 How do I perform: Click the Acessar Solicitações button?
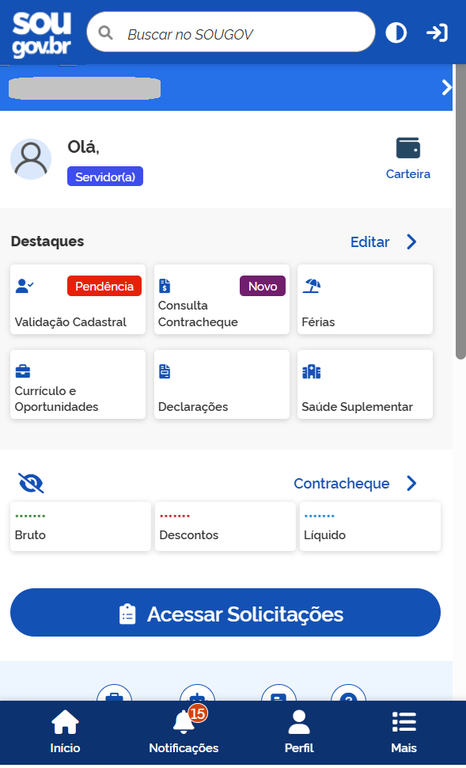[x=225, y=613]
